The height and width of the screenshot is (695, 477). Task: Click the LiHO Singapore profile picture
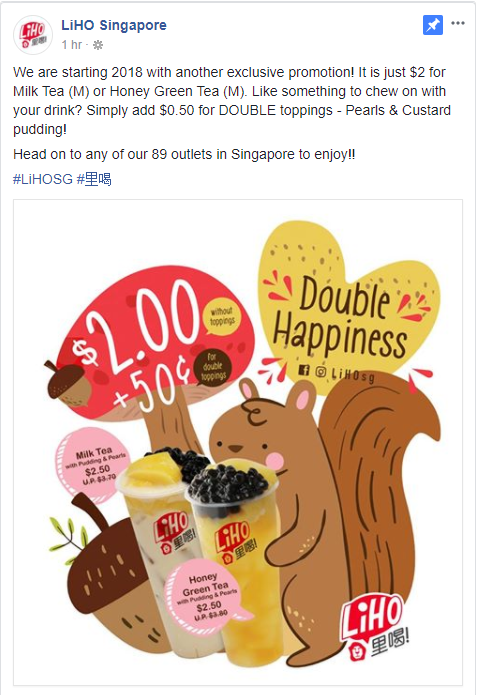[33, 35]
